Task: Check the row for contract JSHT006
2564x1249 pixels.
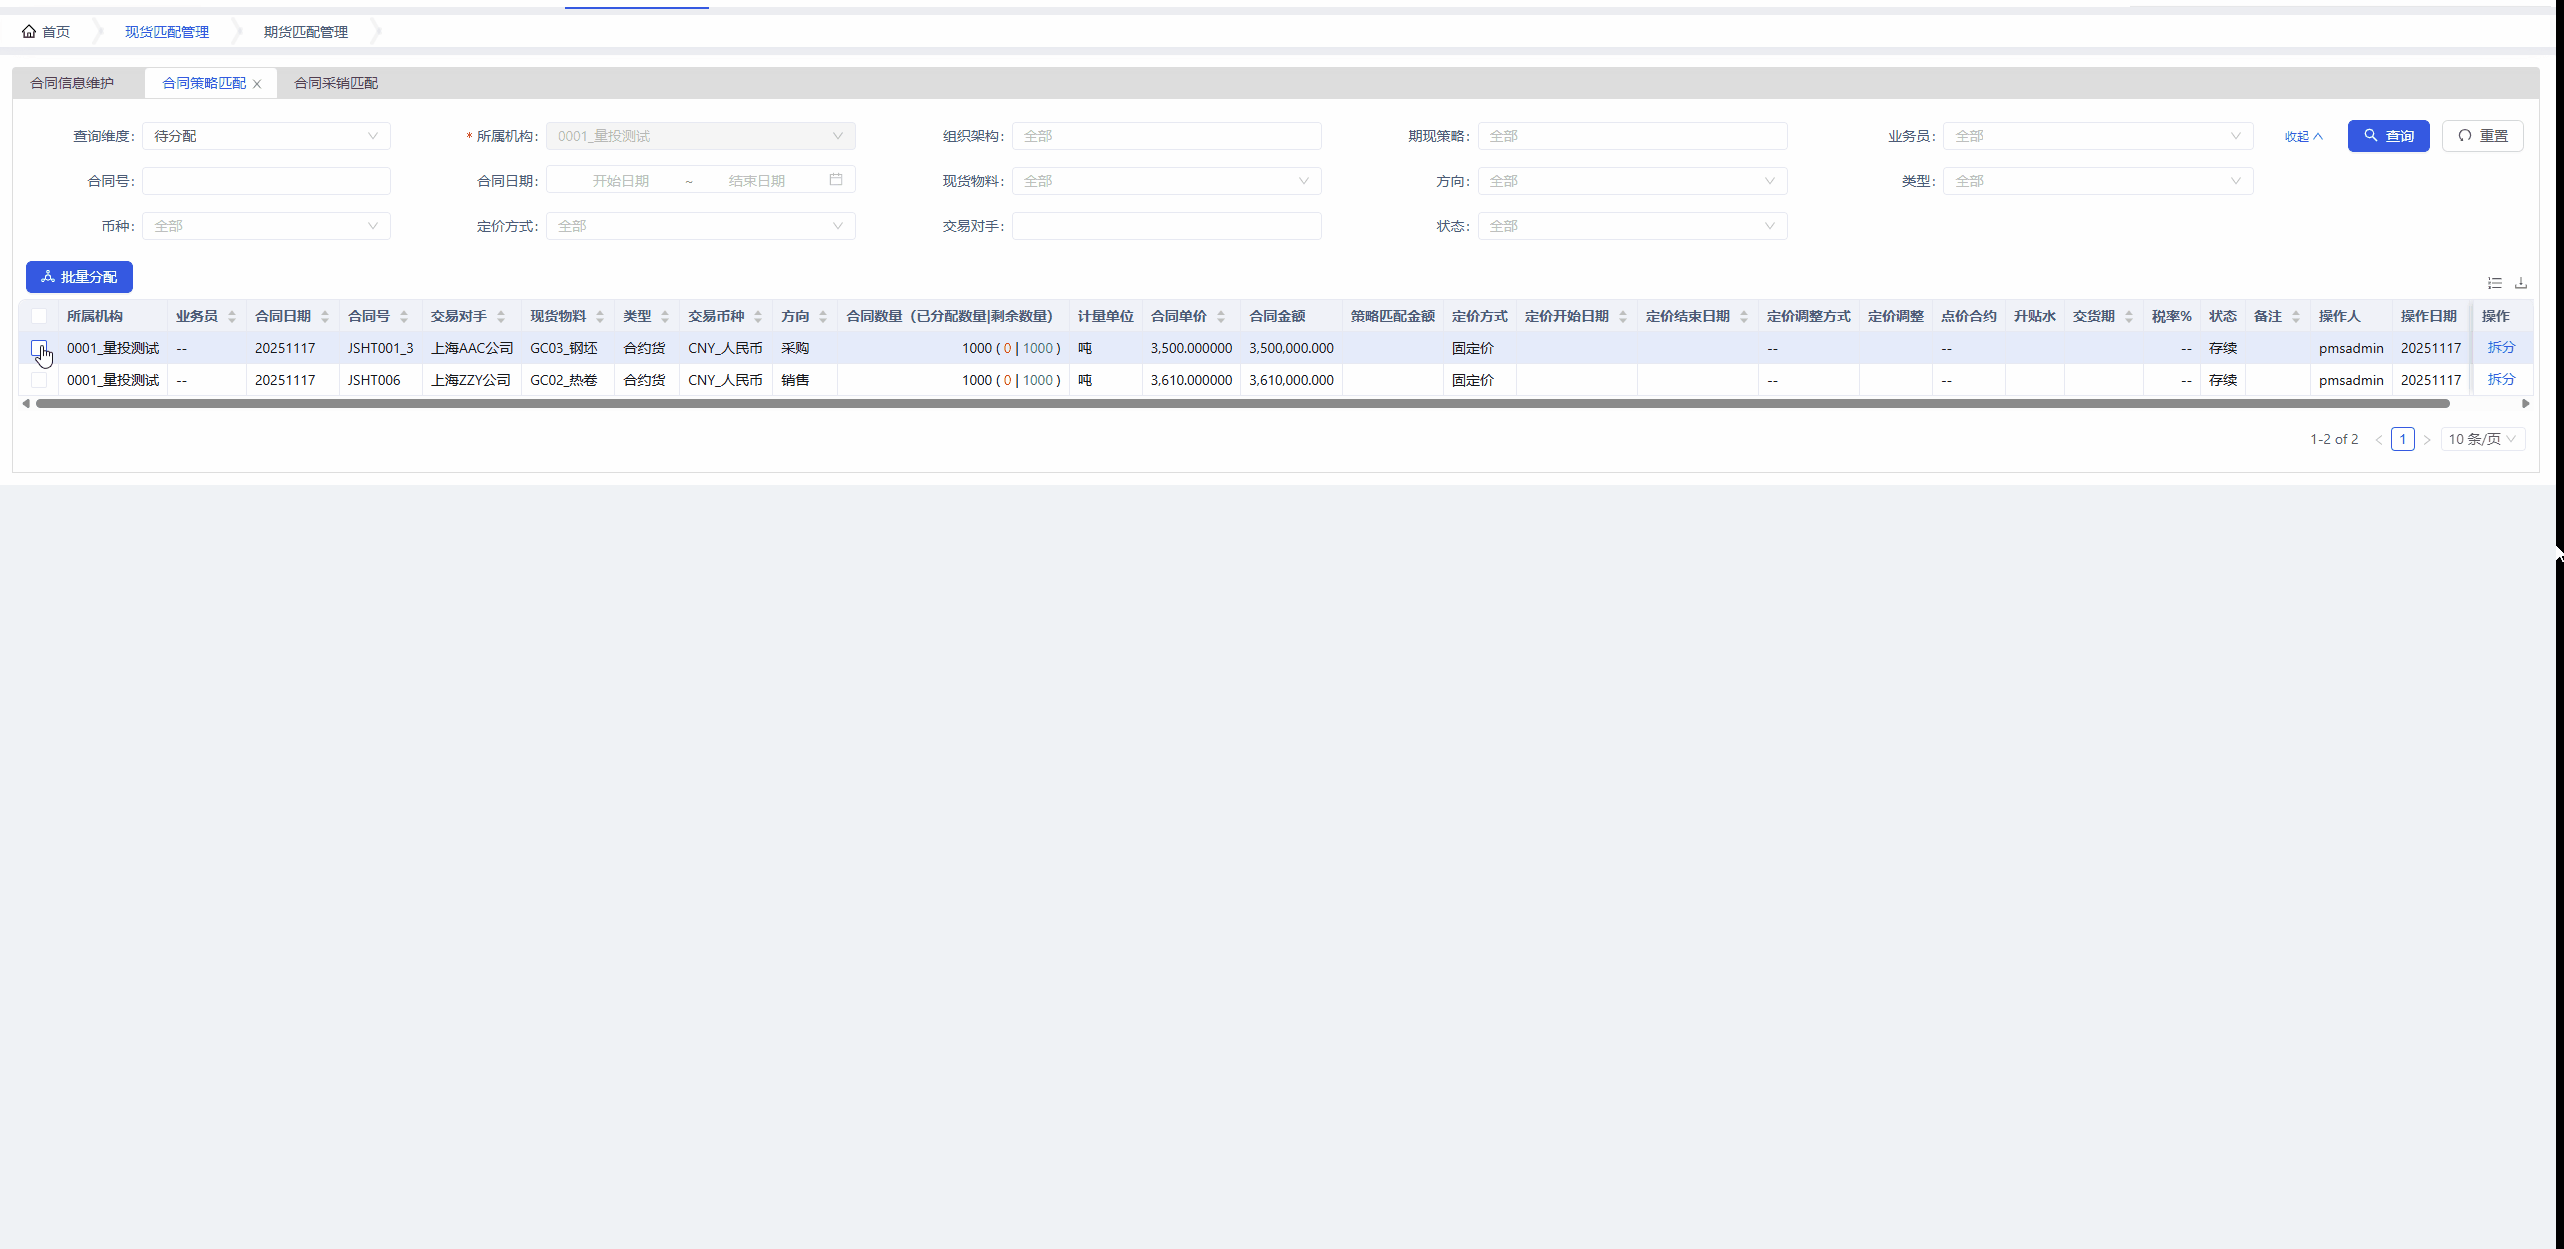Action: [39, 380]
